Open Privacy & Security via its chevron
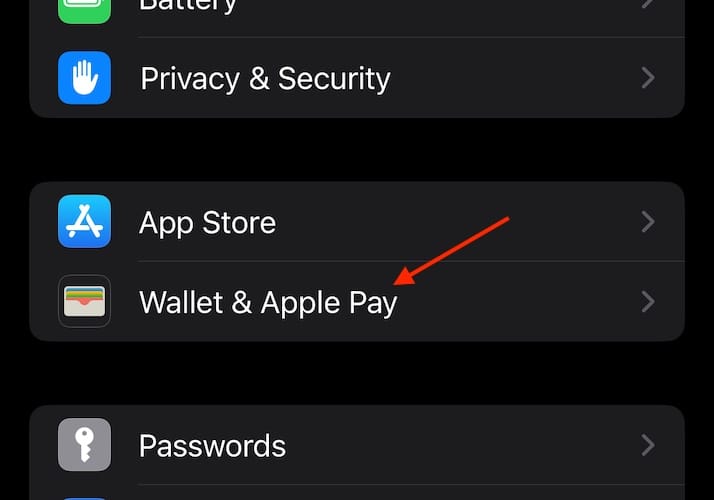 point(648,78)
